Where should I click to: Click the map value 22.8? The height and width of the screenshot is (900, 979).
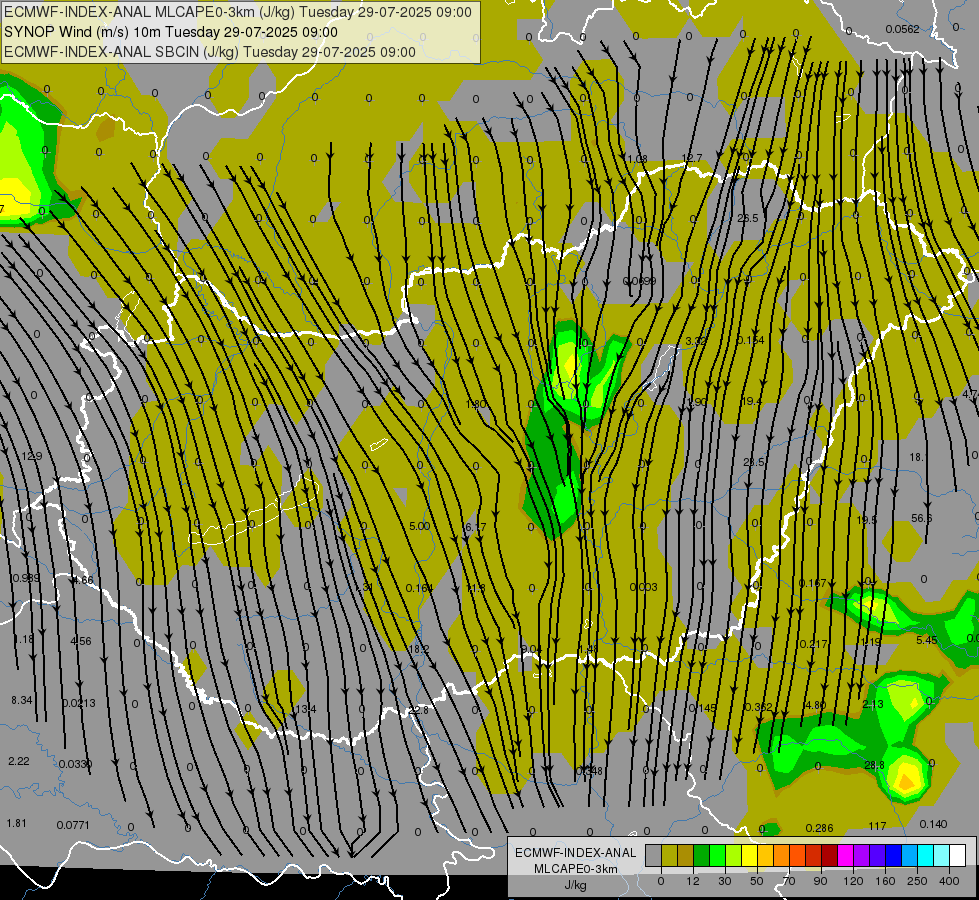pyautogui.click(x=419, y=710)
